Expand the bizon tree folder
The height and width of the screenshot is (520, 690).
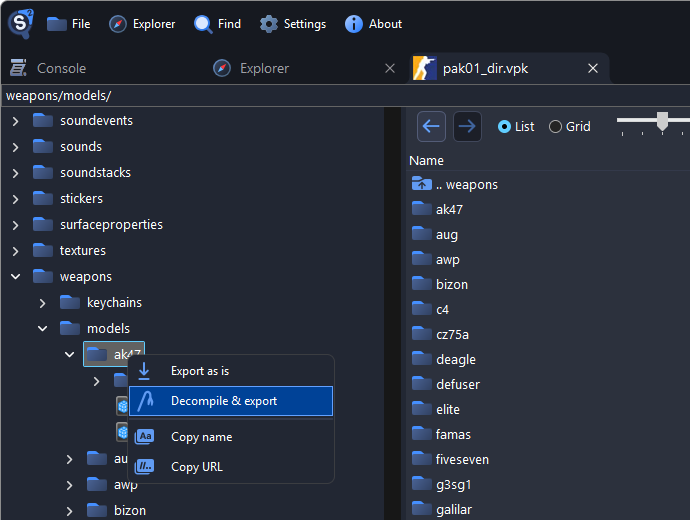pyautogui.click(x=70, y=511)
